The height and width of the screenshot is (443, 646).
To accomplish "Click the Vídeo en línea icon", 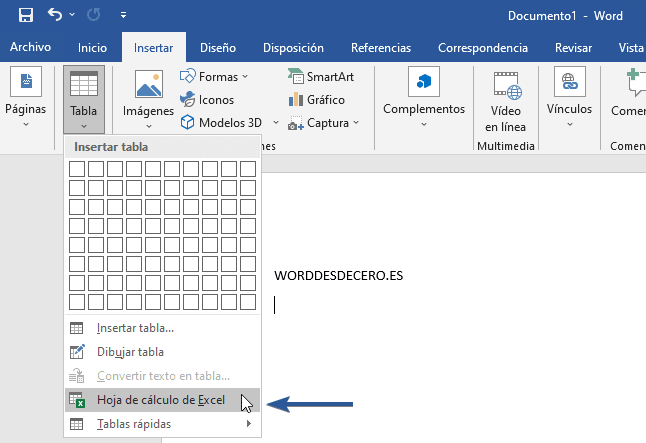I will (508, 86).
